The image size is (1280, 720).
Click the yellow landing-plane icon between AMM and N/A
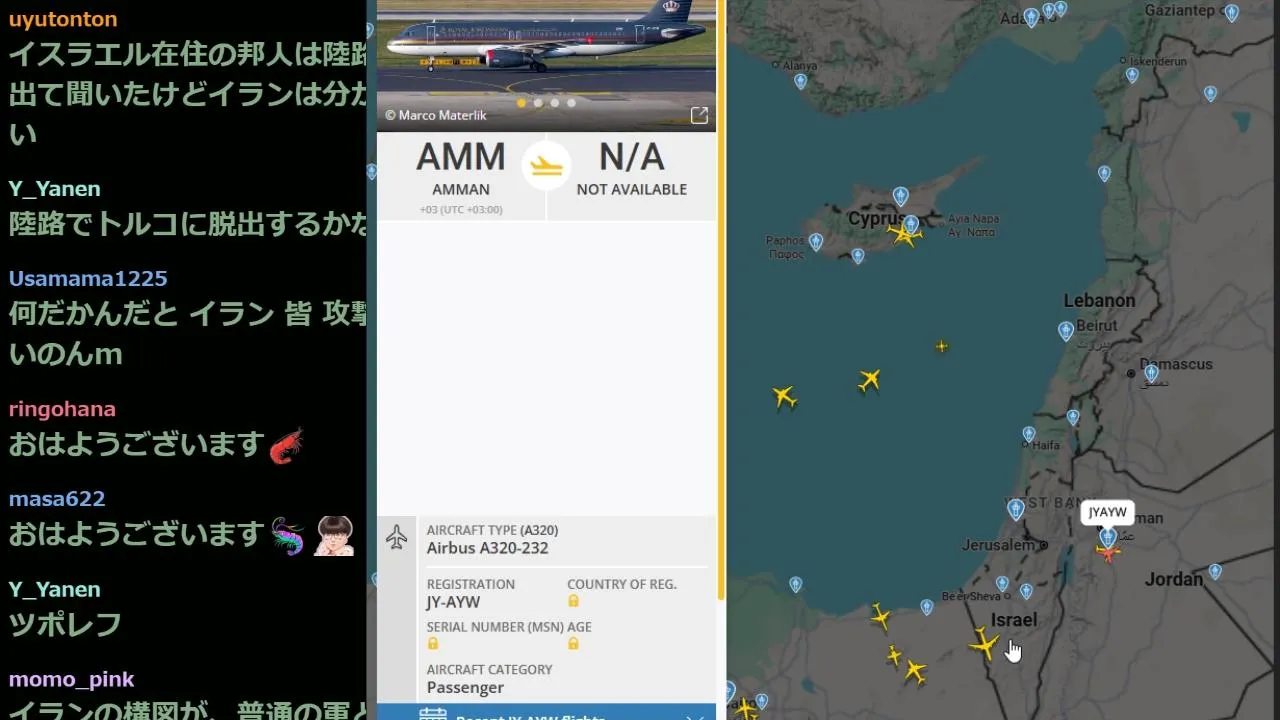coord(547,166)
